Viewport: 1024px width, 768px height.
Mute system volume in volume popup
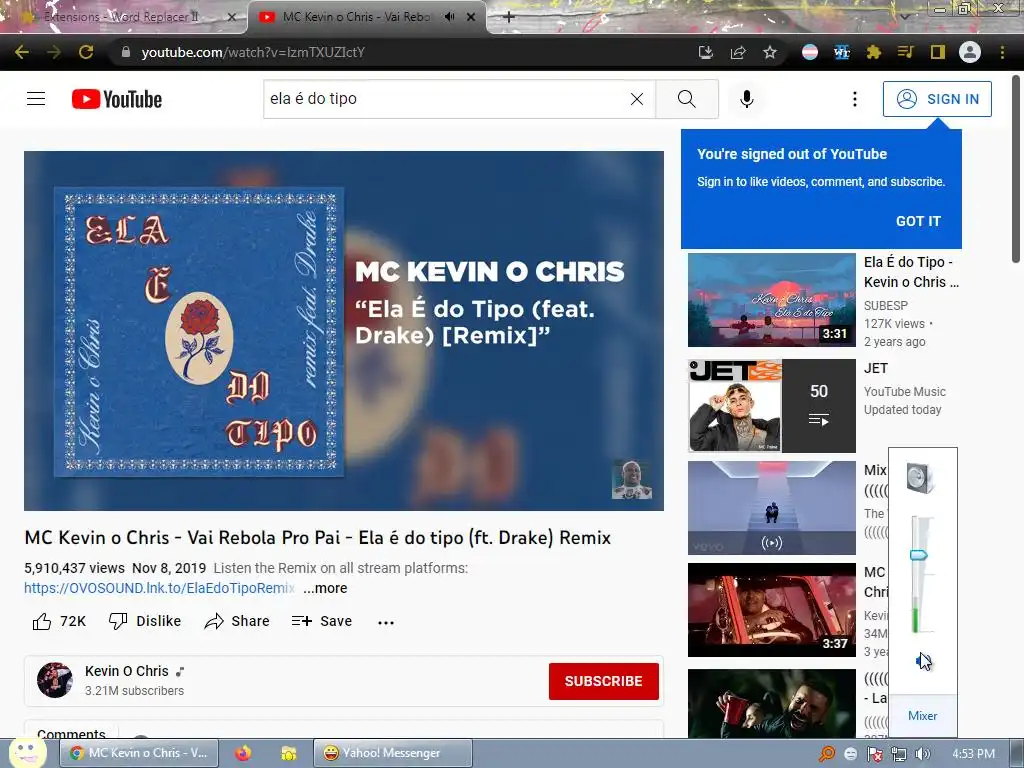coord(923,662)
